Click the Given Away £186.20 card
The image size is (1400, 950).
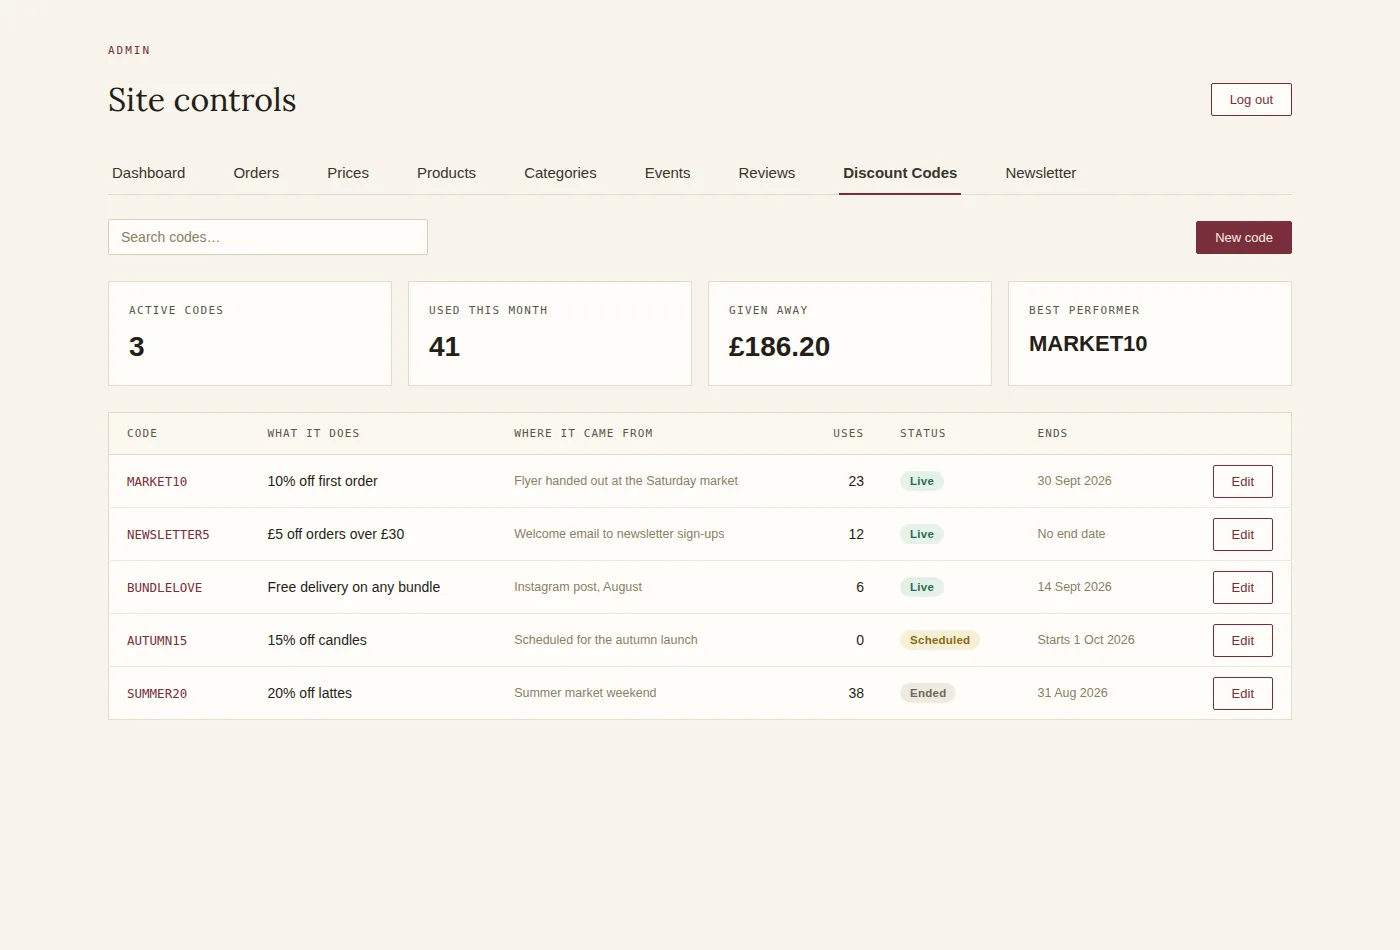(x=850, y=333)
